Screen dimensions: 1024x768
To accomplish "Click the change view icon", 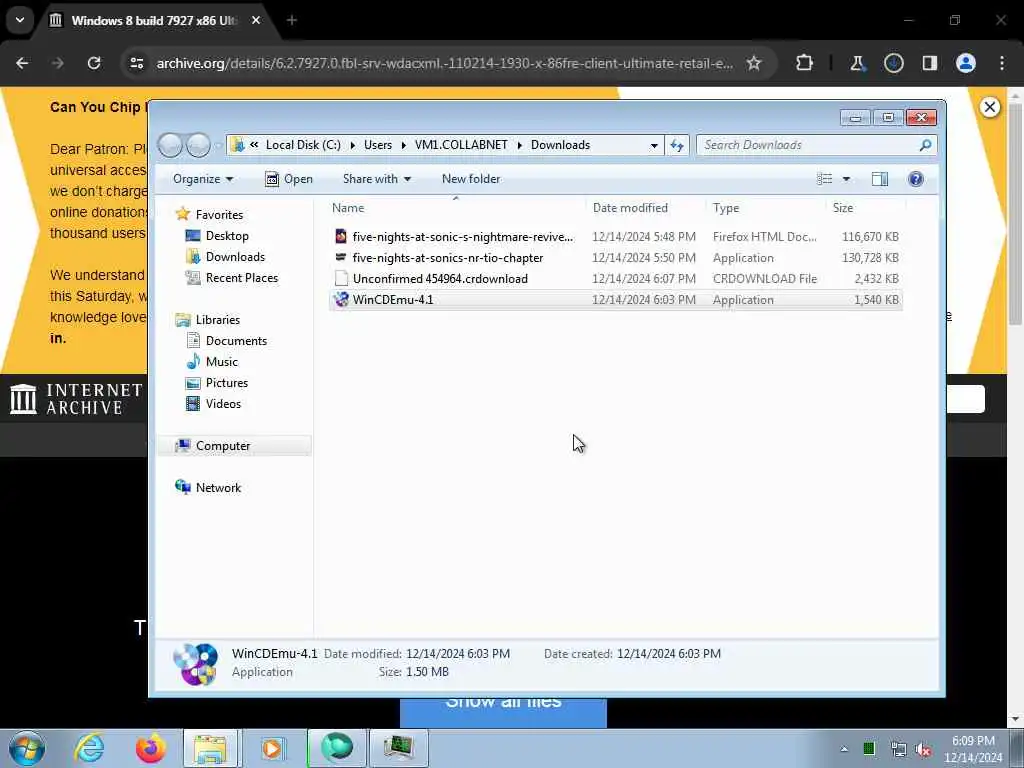I will (x=825, y=179).
